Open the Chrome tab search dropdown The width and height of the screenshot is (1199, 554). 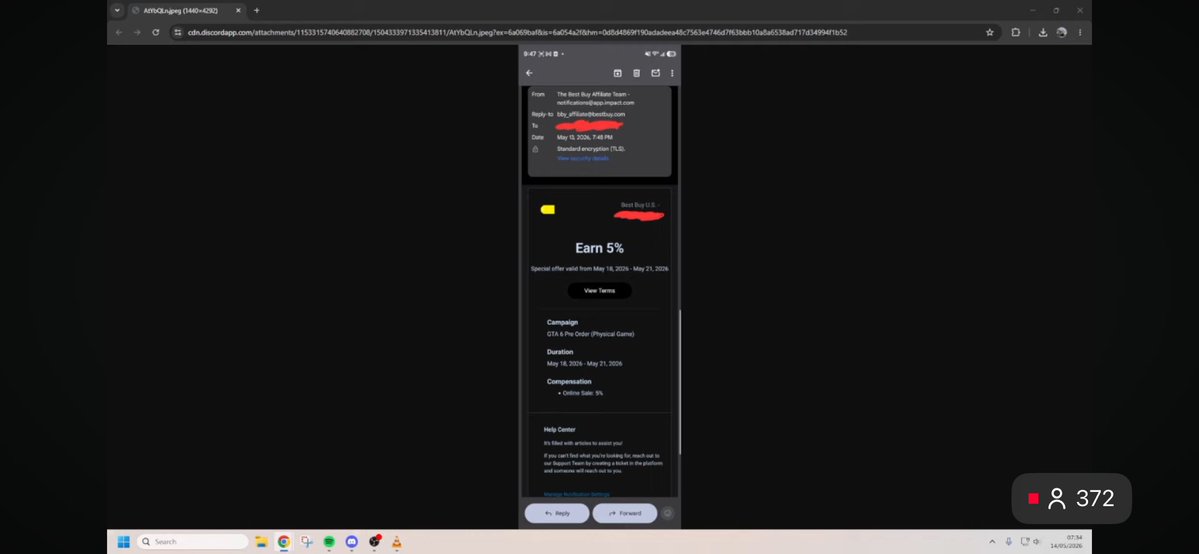(117, 11)
